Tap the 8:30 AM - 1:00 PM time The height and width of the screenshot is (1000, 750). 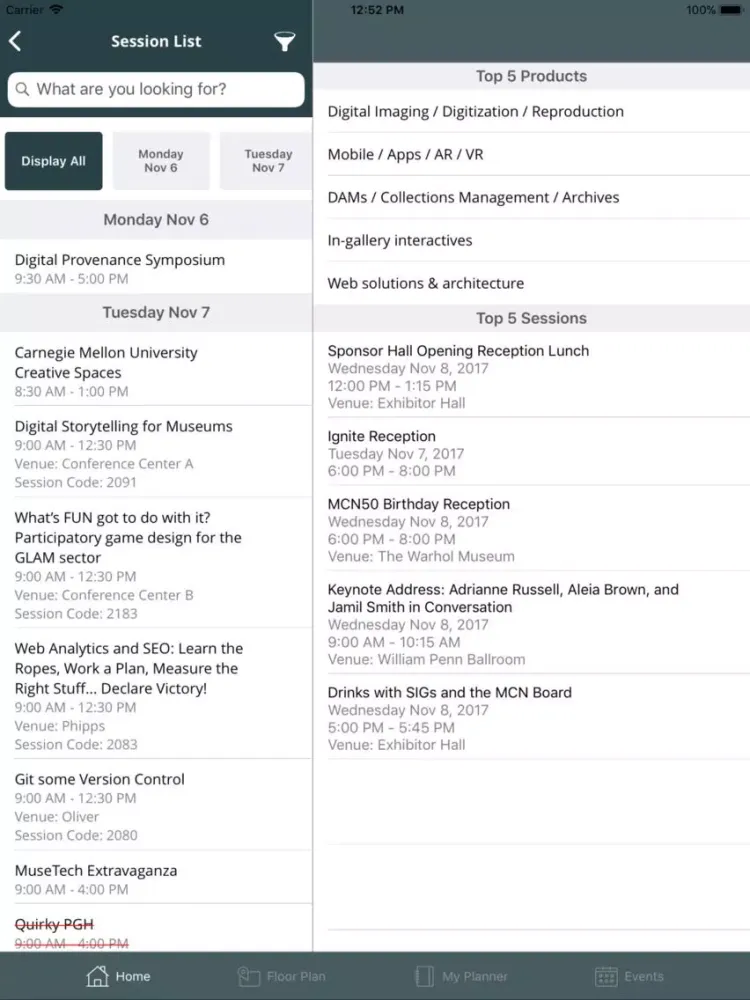(x=71, y=391)
